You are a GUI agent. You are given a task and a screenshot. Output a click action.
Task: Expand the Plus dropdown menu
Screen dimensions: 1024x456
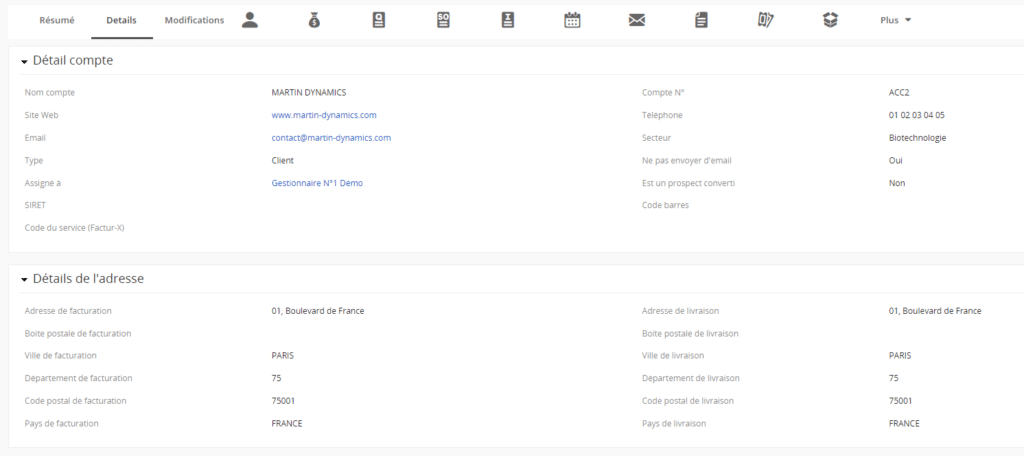pos(895,20)
